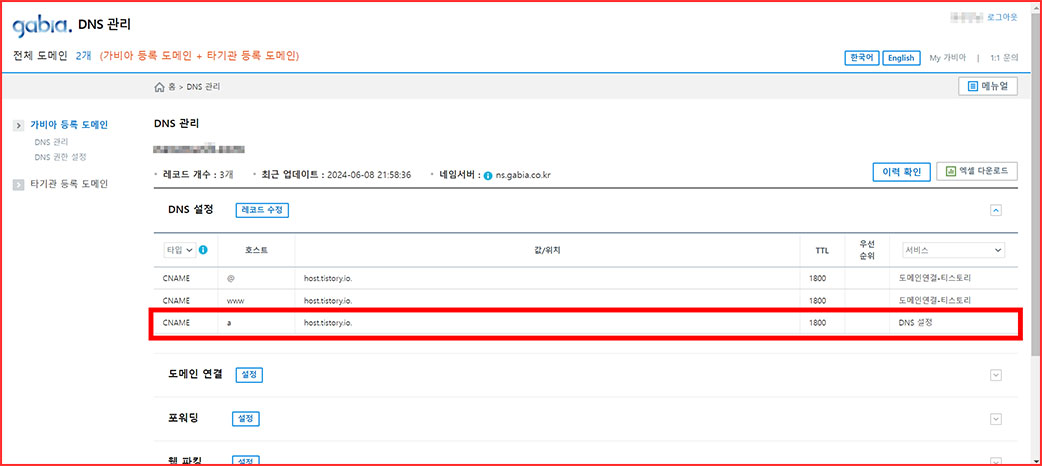The image size is (1042, 466).
Task: Open the 타입 filter dropdown
Action: pyautogui.click(x=179, y=250)
